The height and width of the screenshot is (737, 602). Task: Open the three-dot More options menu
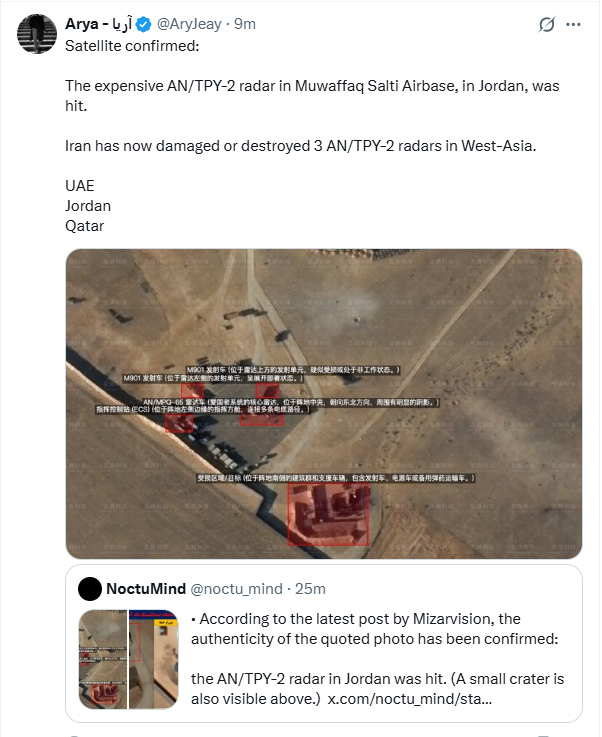(577, 24)
